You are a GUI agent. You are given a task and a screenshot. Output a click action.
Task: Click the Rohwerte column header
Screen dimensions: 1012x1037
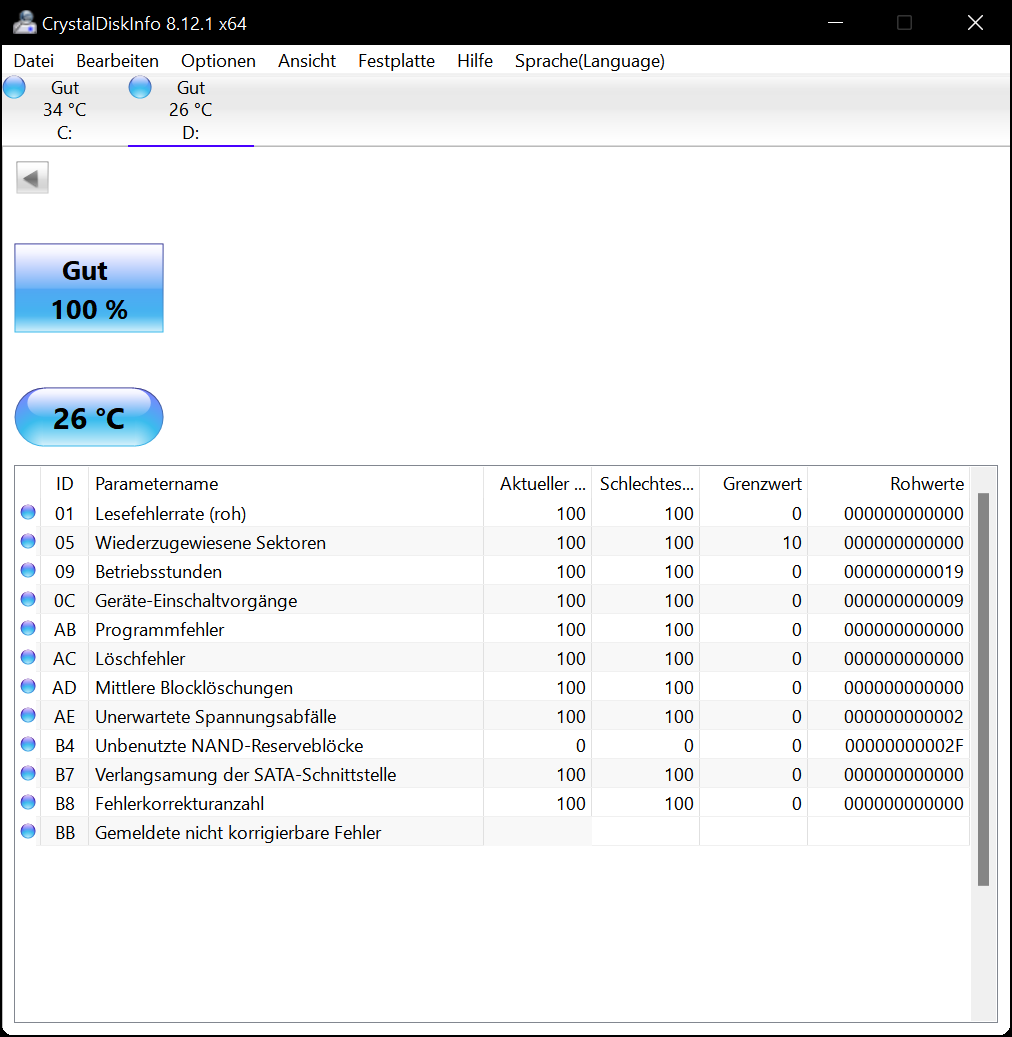point(888,483)
